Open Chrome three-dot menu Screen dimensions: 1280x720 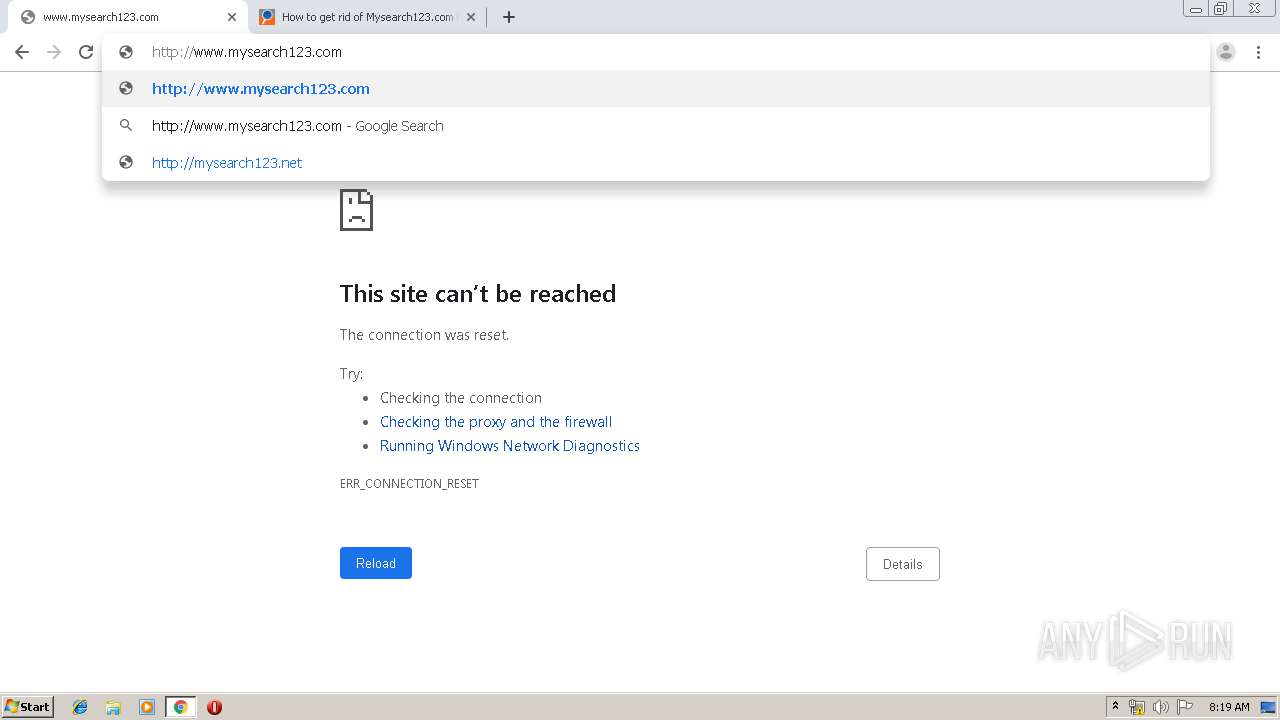point(1258,52)
